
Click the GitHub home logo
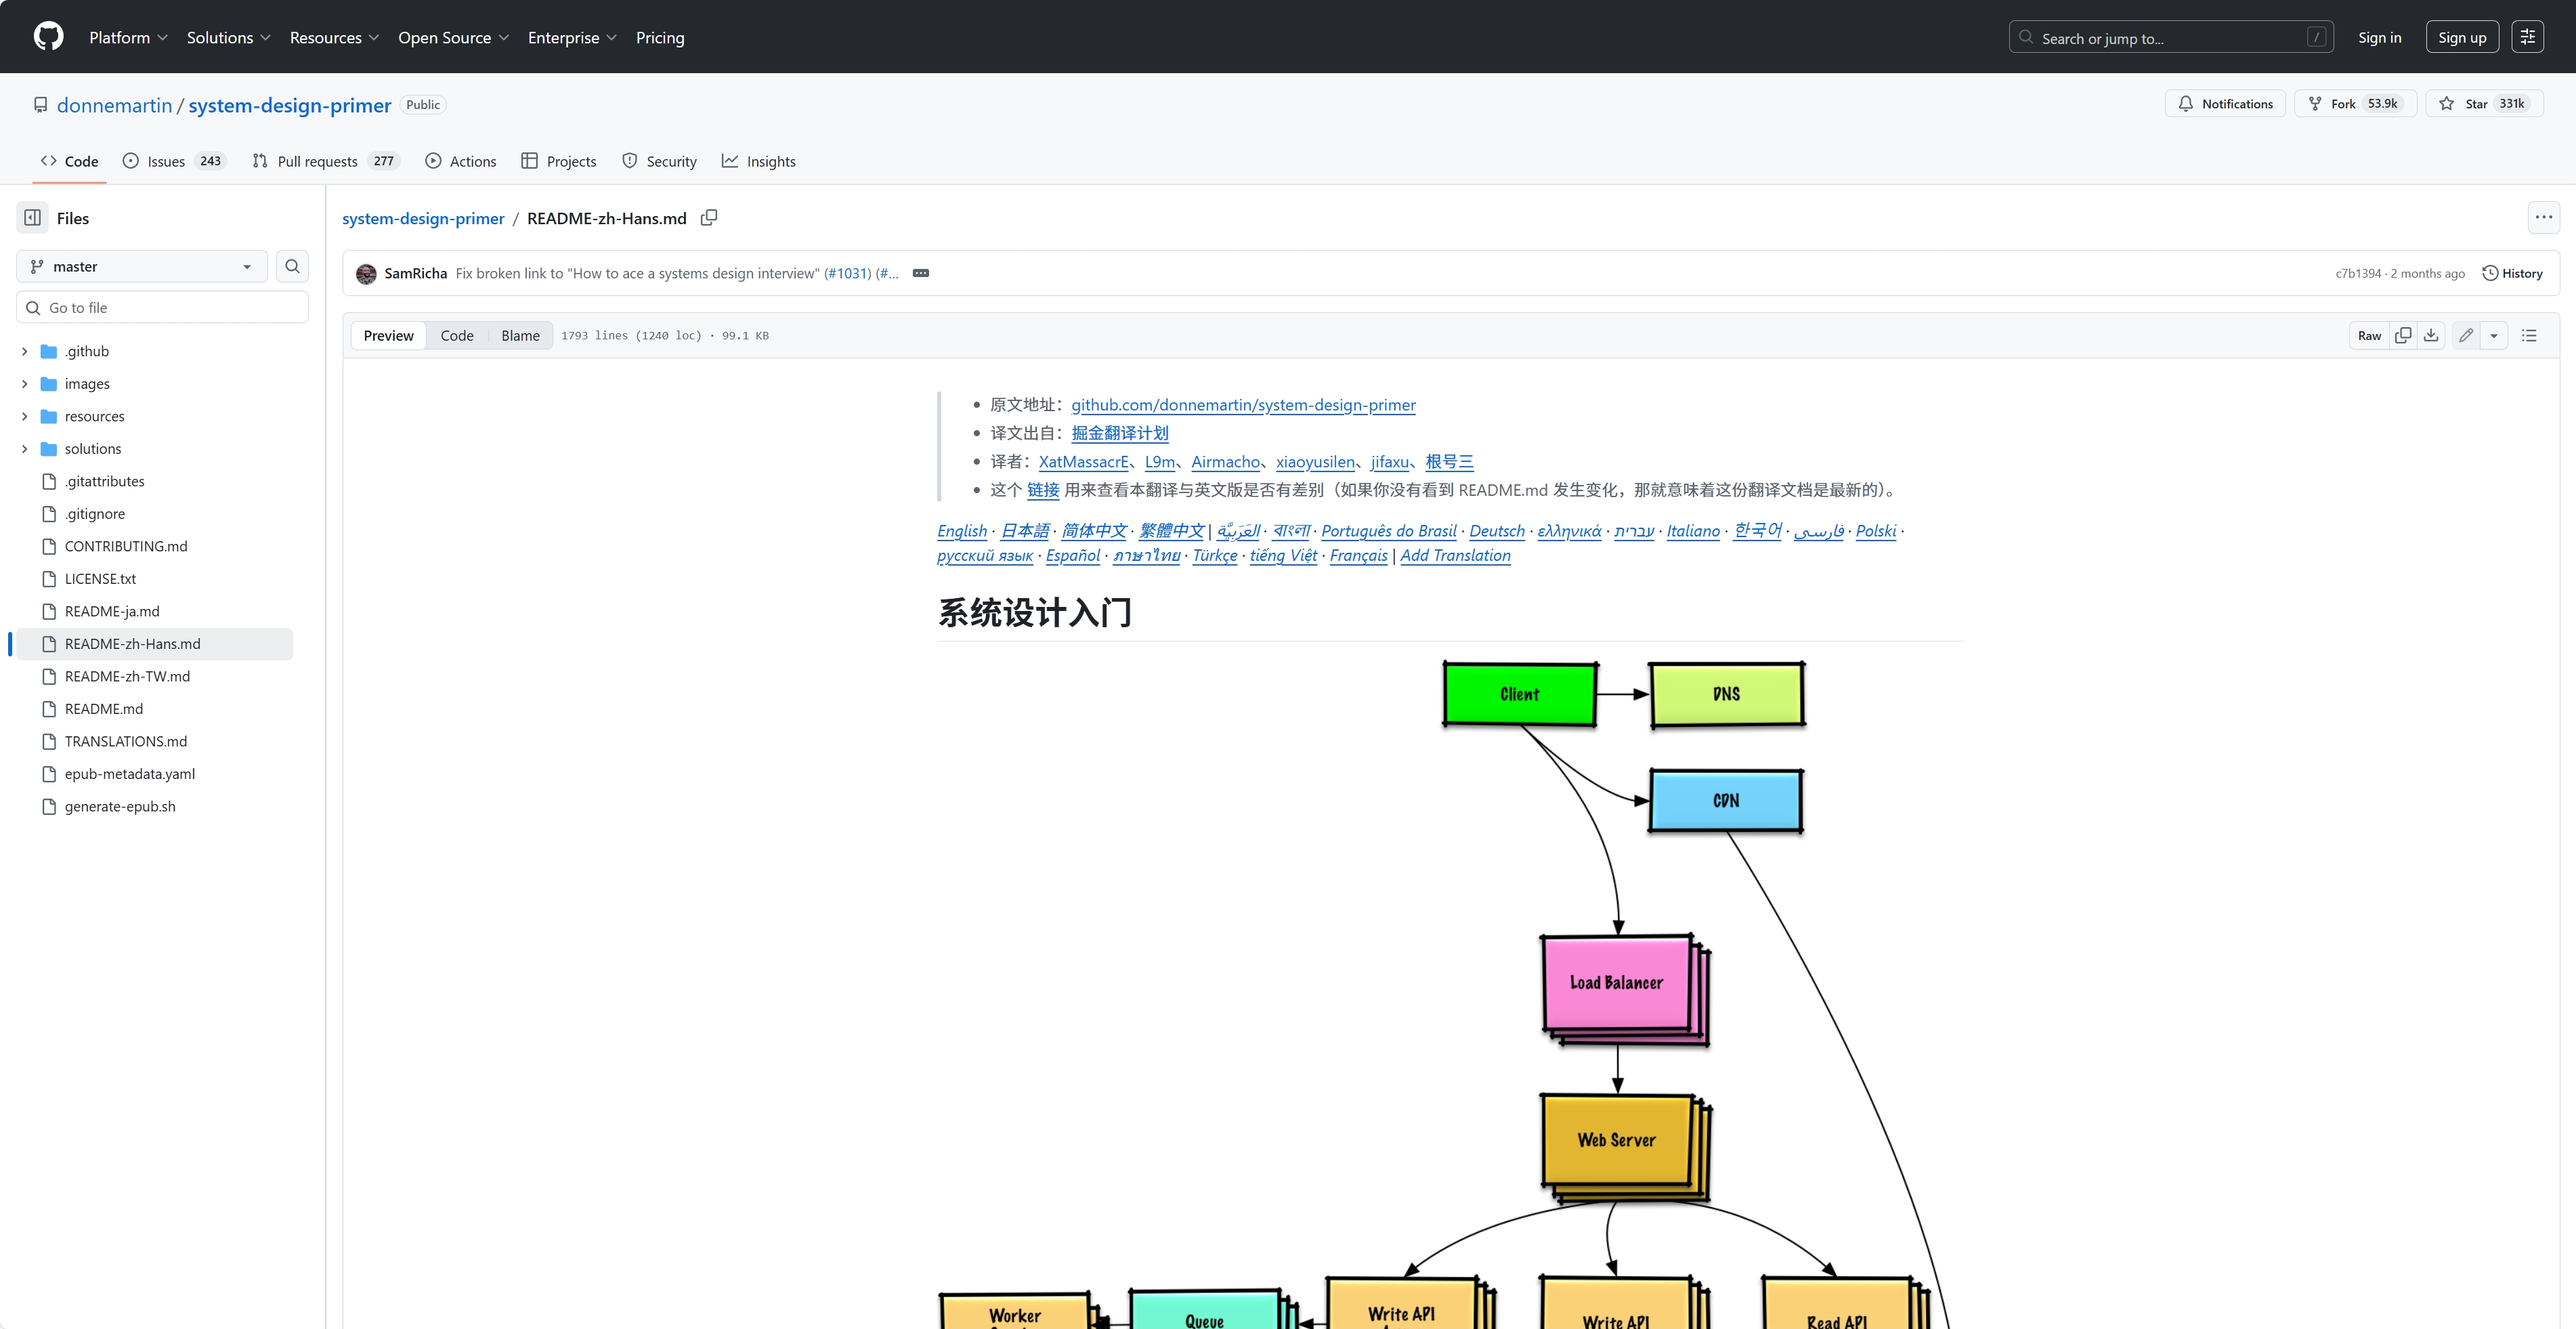pyautogui.click(x=48, y=36)
